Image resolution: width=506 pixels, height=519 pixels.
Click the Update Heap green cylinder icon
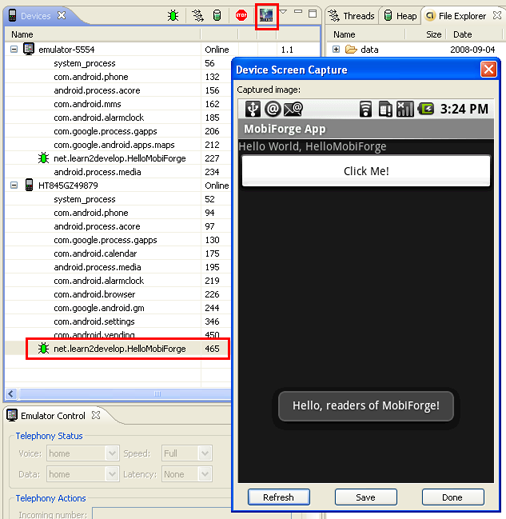pyautogui.click(x=217, y=15)
